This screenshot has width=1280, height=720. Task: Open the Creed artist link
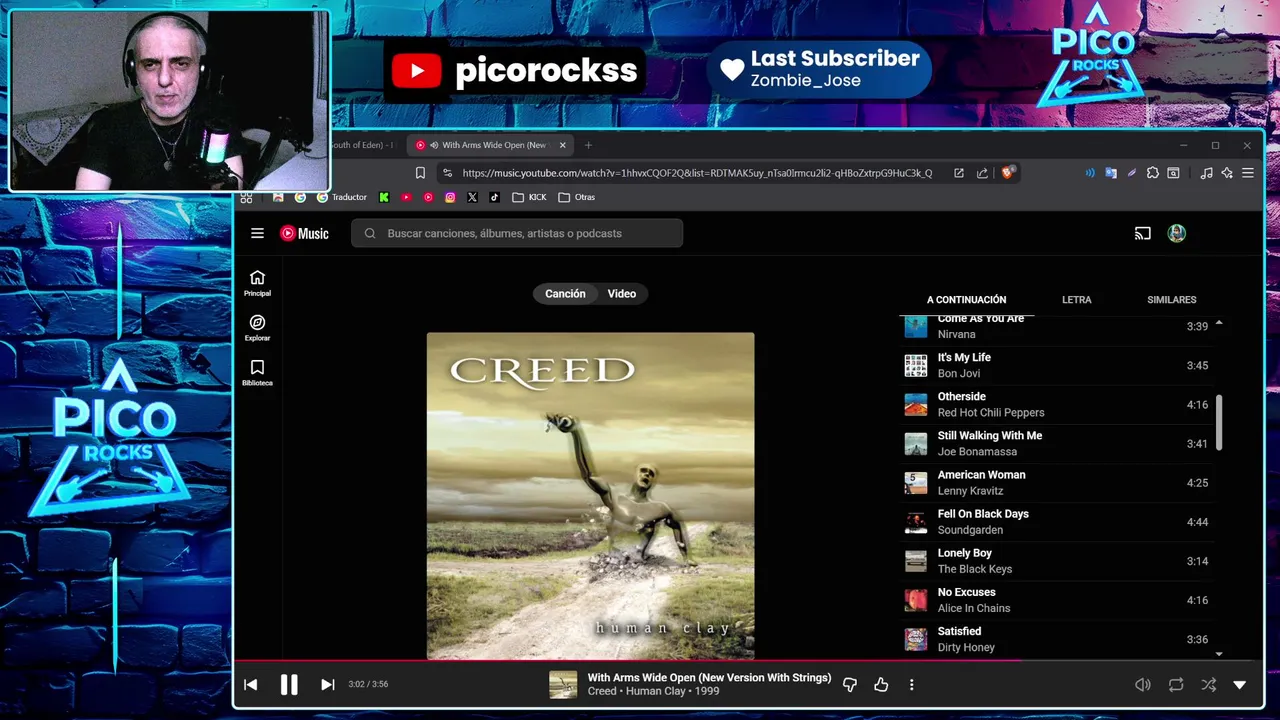[602, 691]
